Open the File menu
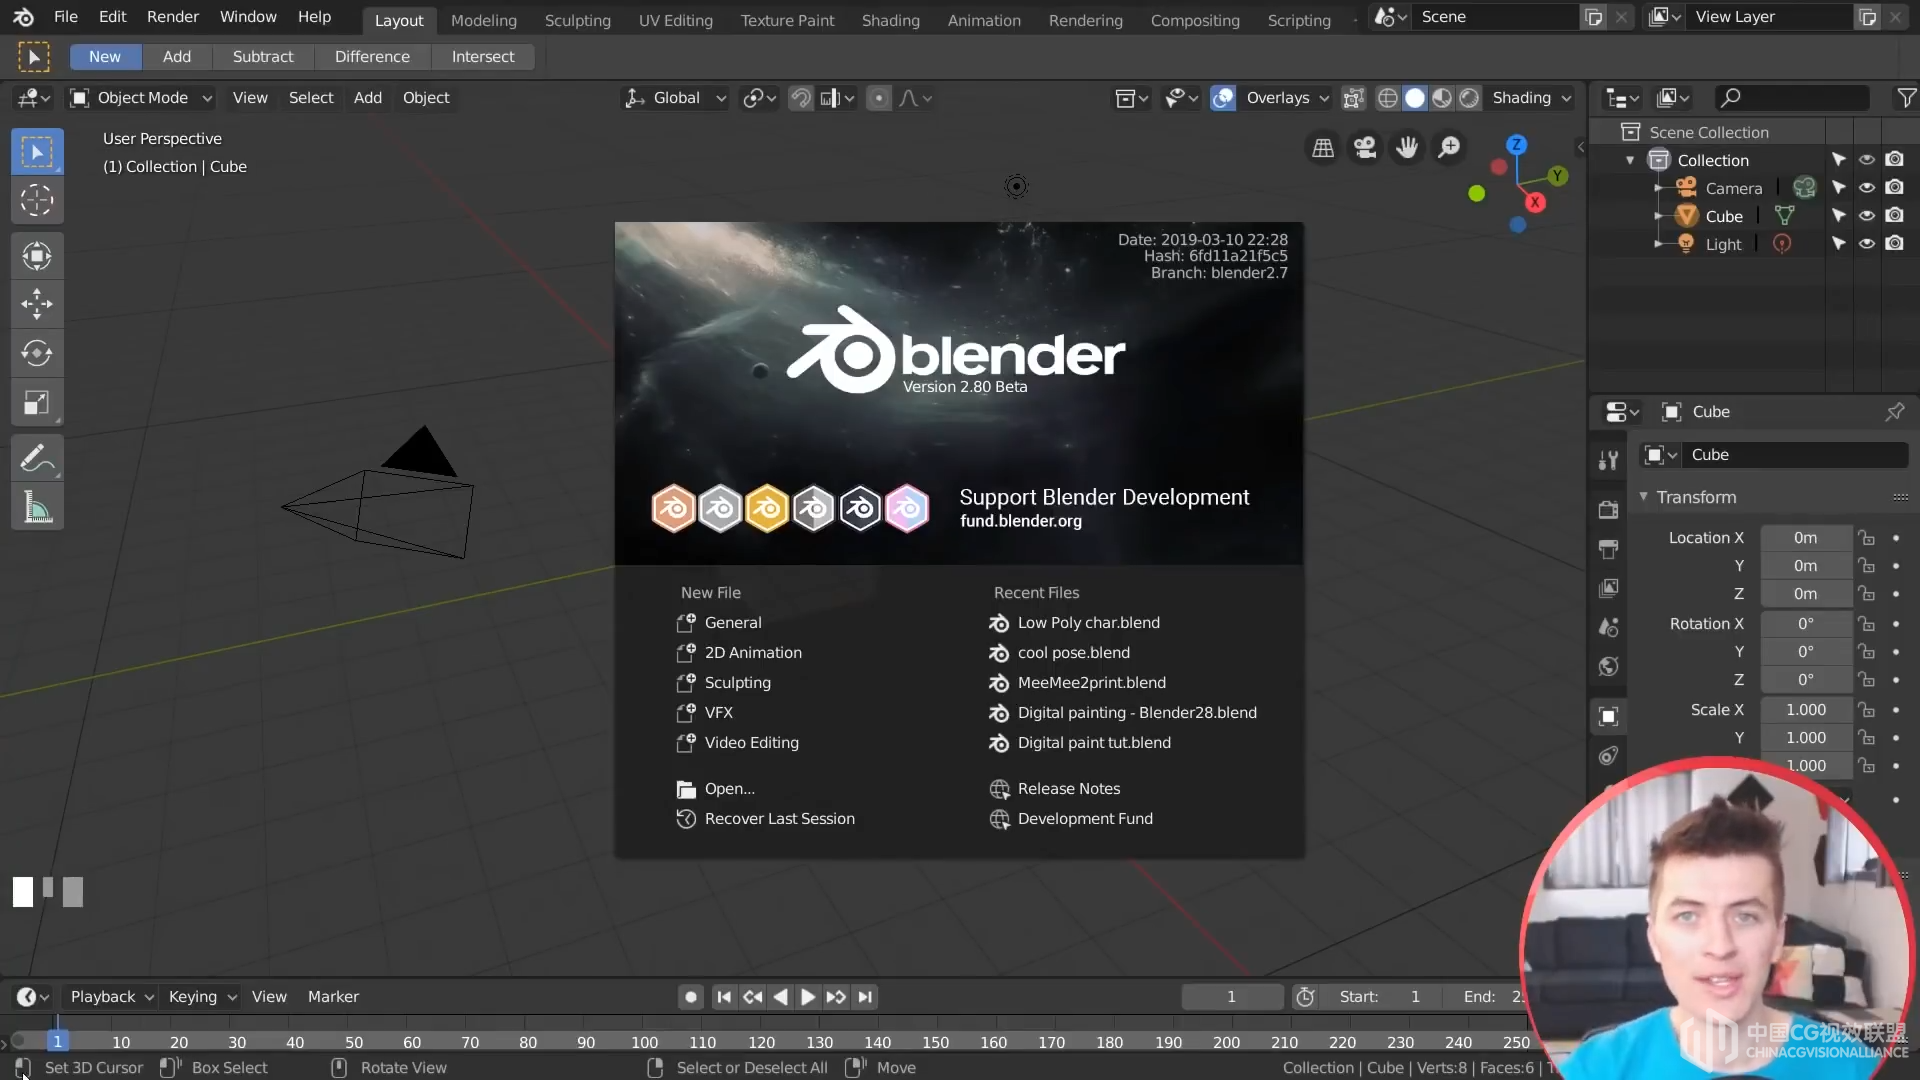This screenshot has width=1920, height=1080. (x=66, y=17)
